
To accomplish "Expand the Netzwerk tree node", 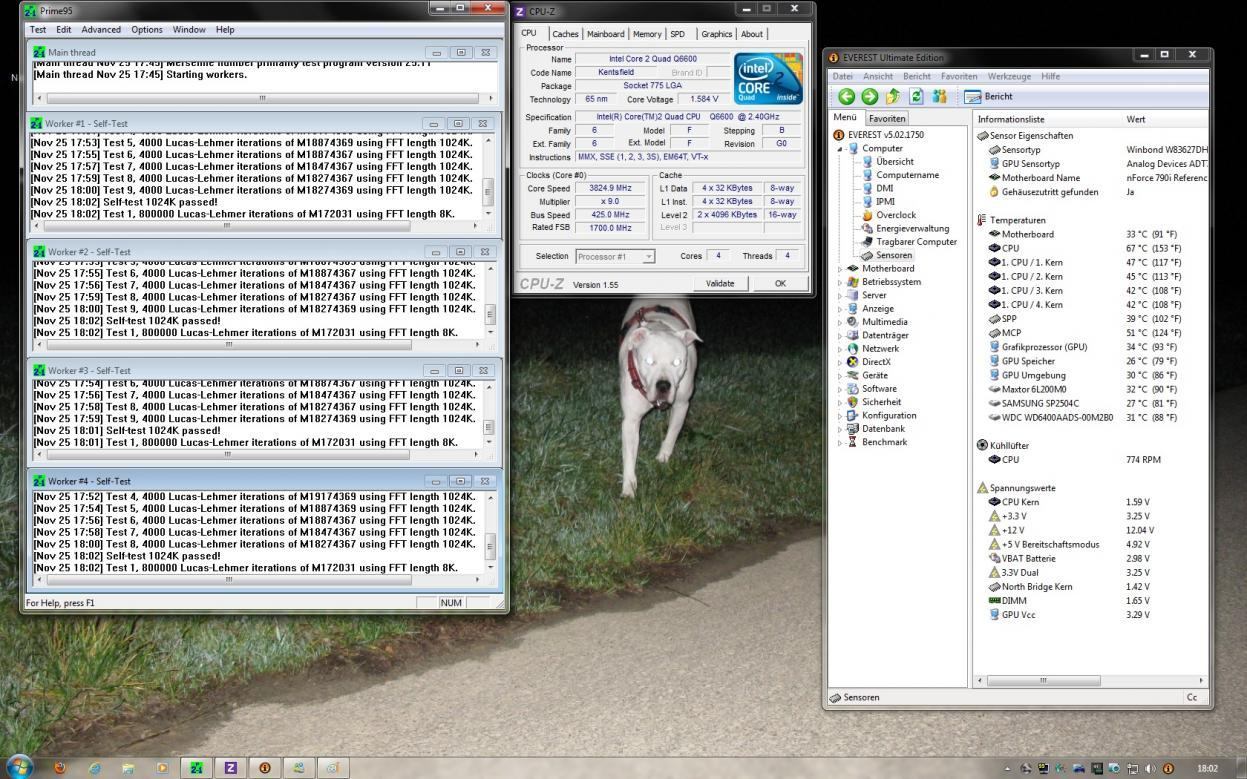I will (841, 348).
